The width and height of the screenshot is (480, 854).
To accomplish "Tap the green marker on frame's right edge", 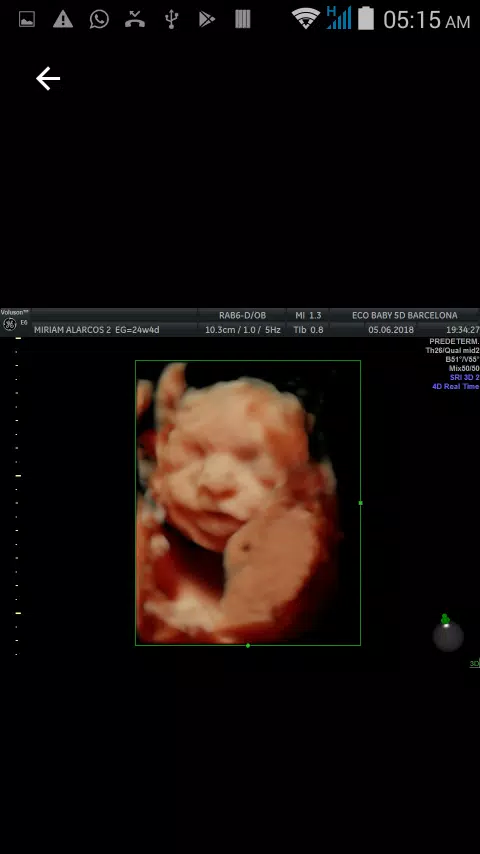I will click(x=361, y=503).
